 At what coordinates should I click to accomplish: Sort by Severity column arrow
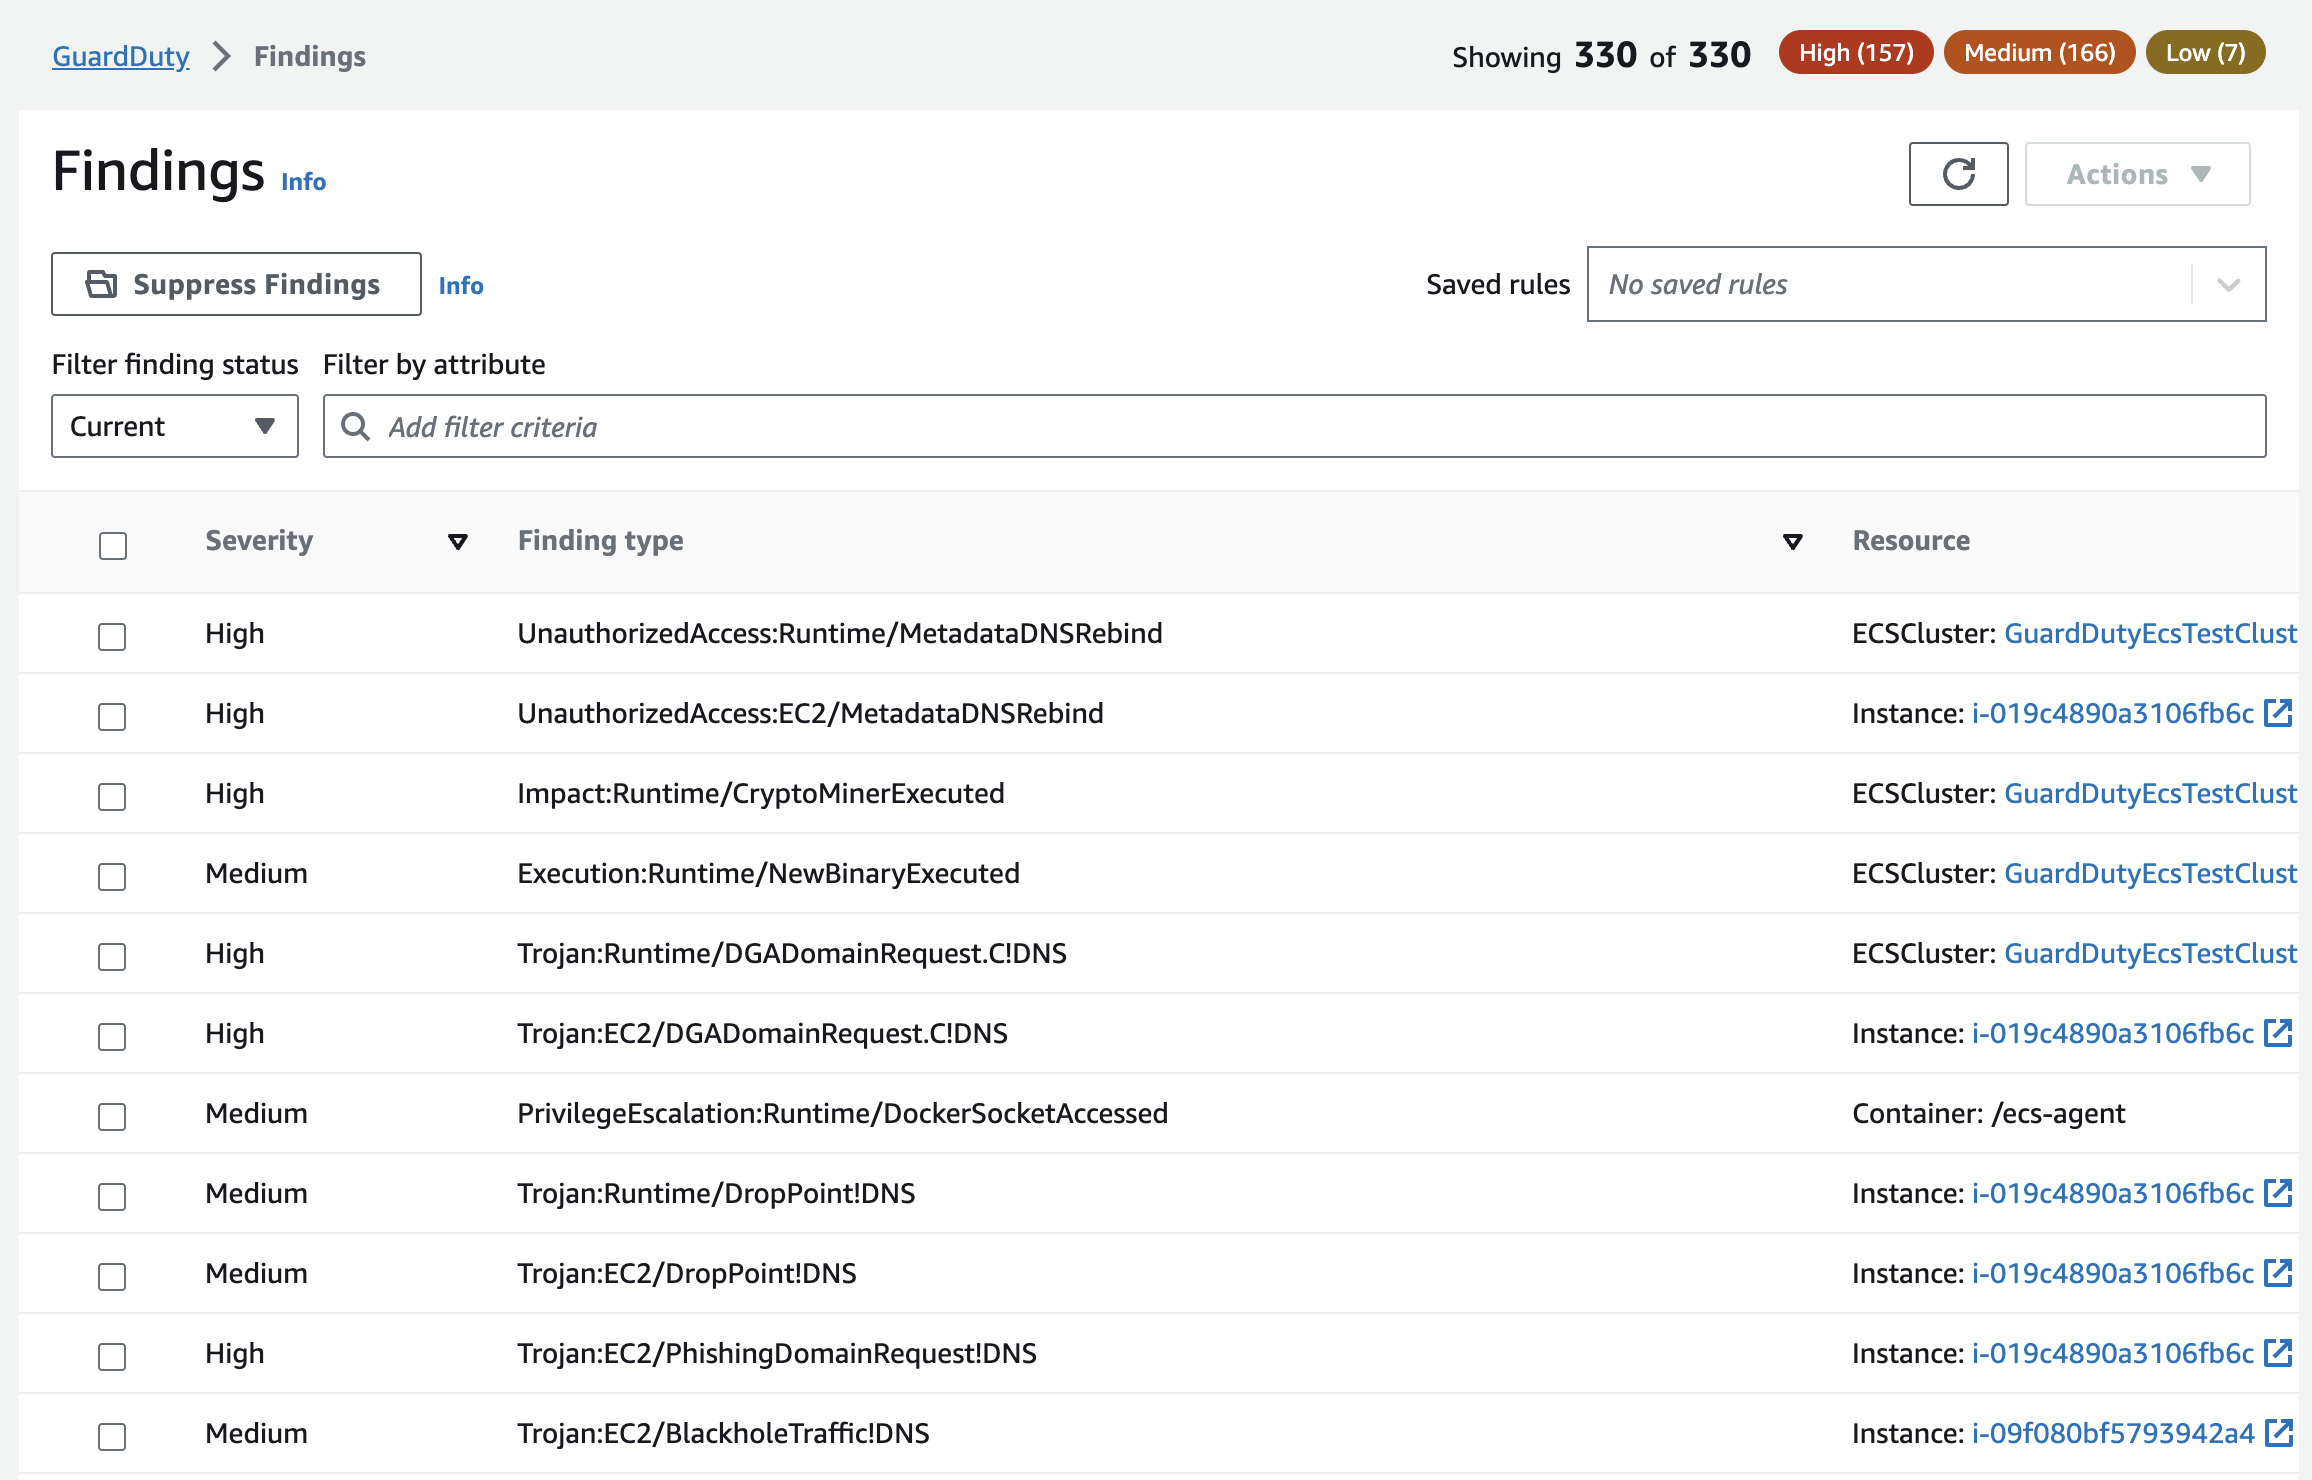click(x=457, y=542)
